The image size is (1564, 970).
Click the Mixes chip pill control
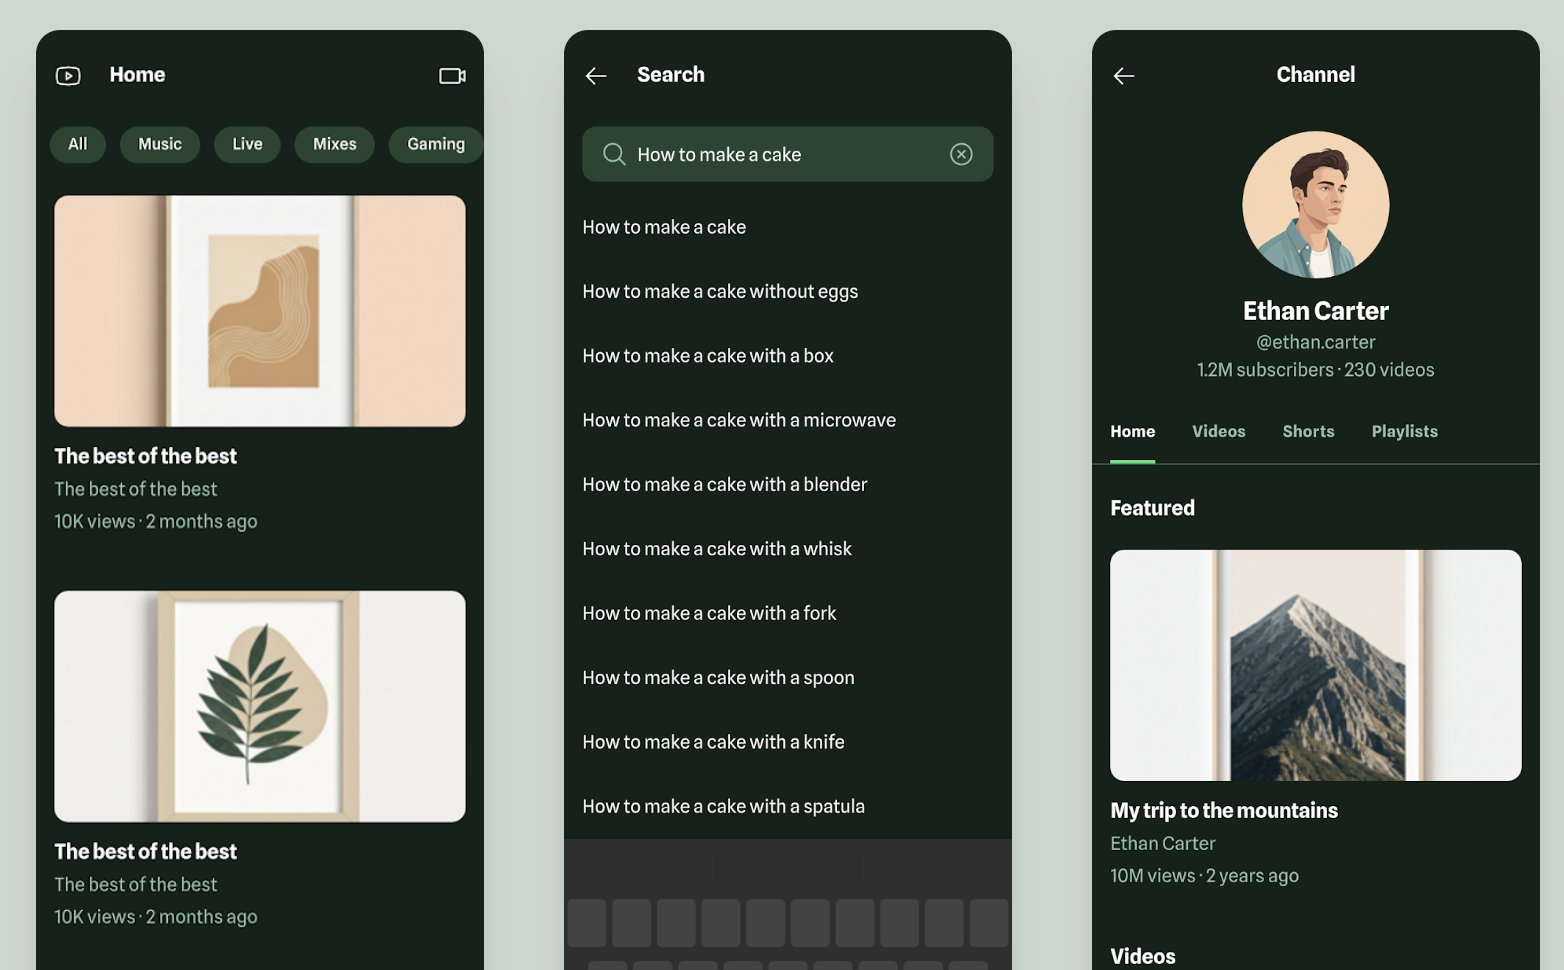(x=334, y=144)
